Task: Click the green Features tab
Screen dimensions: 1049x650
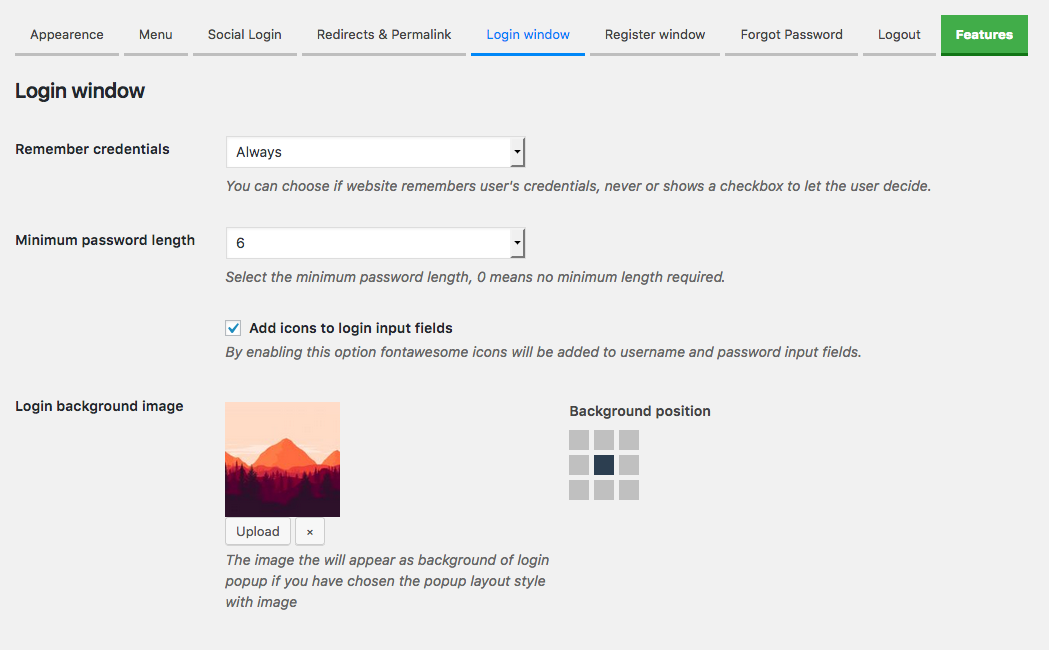Action: point(984,35)
